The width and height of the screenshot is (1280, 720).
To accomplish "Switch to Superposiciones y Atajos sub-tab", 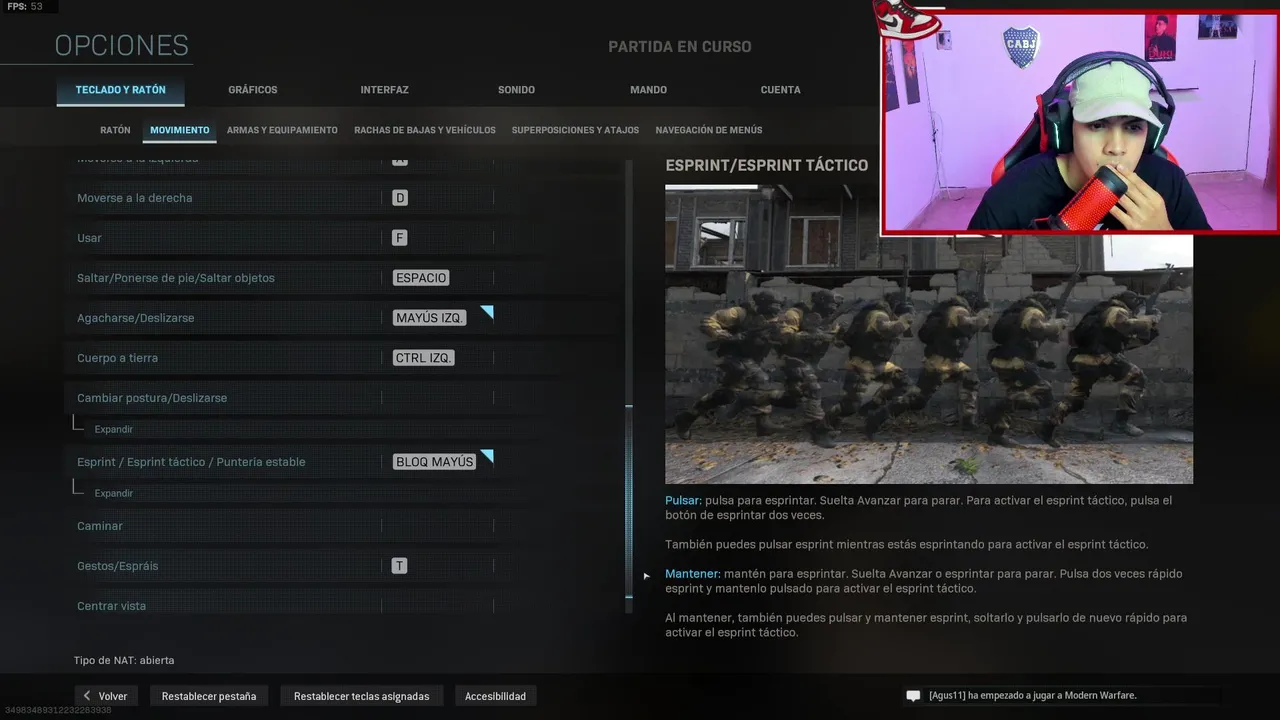I will [575, 130].
